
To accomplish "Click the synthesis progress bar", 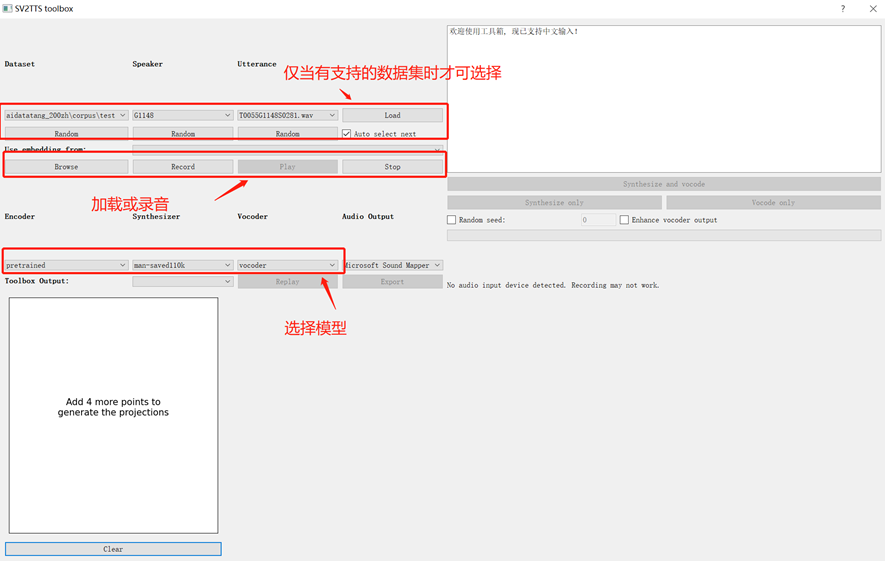I will [664, 235].
